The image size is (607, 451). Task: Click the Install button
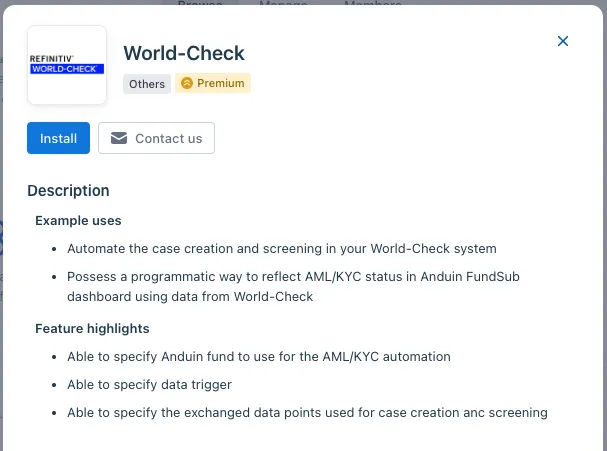(58, 138)
